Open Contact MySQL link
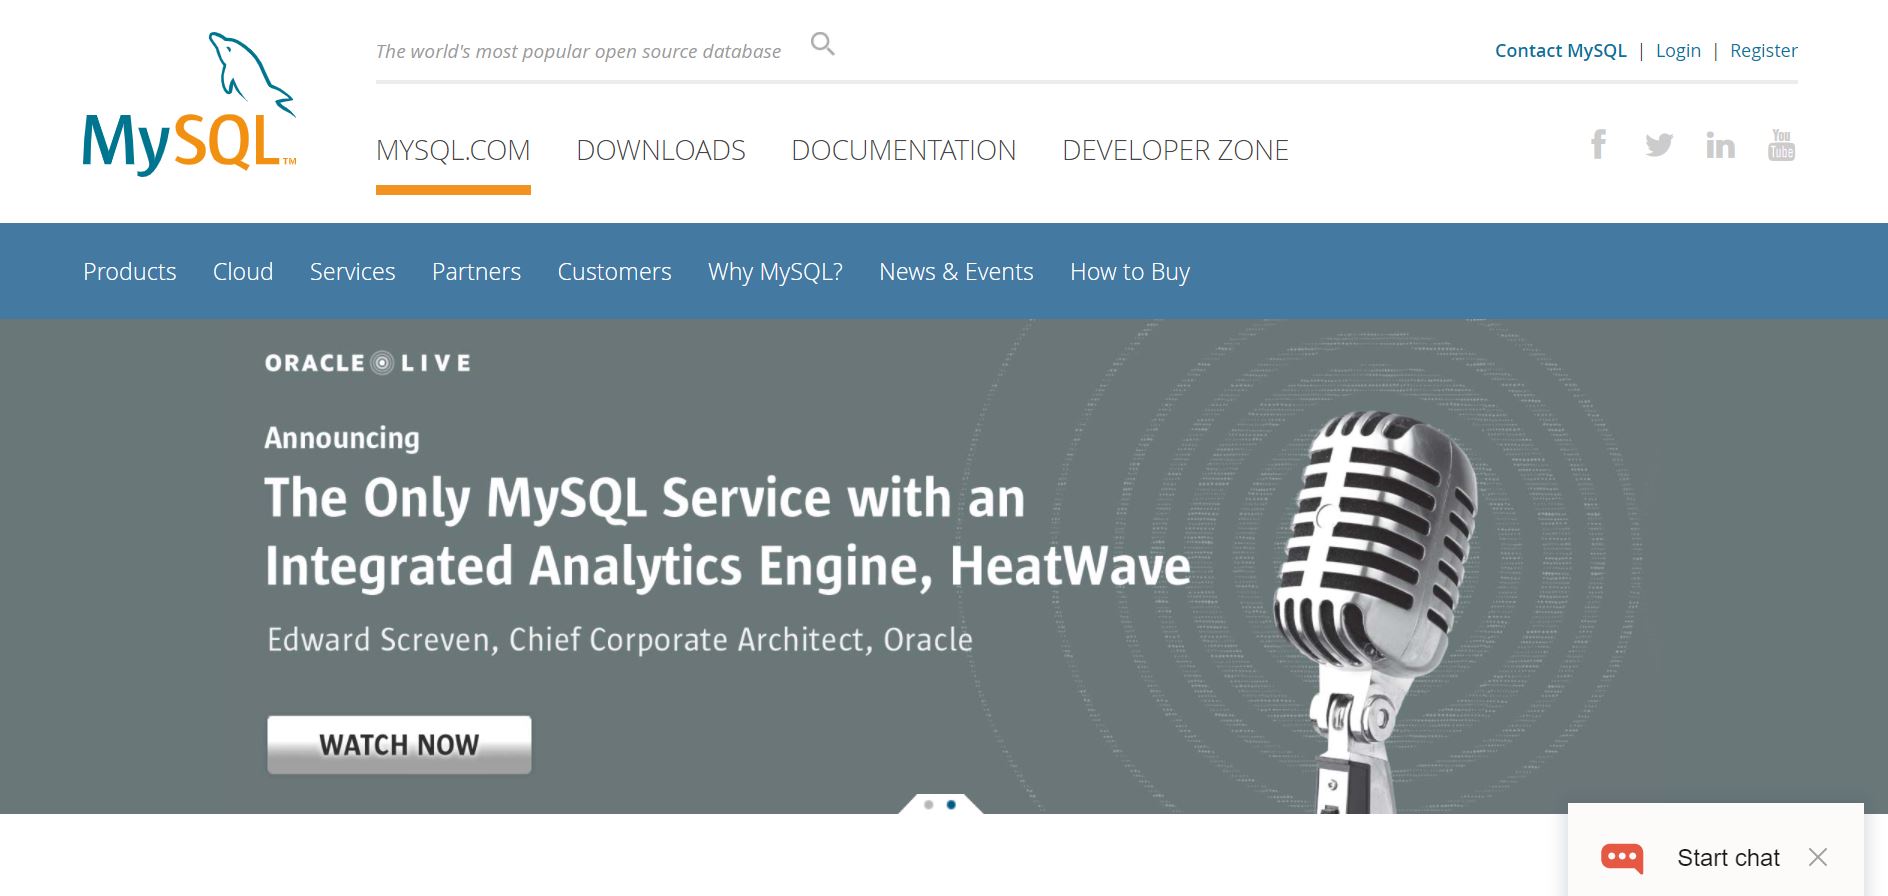Screen dimensions: 1888x896 coord(1560,51)
